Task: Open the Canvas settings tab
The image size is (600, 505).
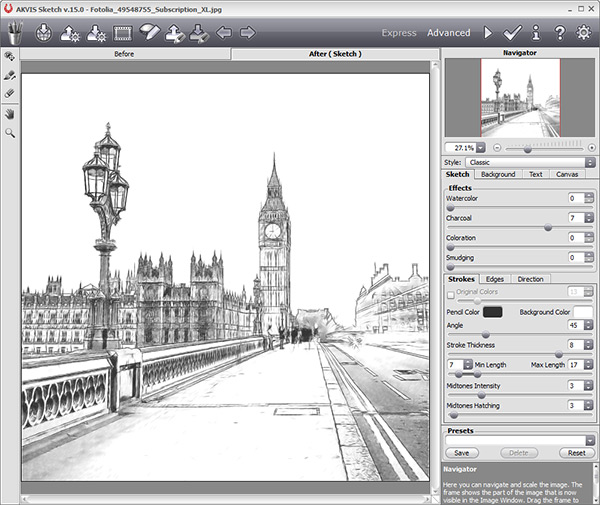Action: (567, 174)
